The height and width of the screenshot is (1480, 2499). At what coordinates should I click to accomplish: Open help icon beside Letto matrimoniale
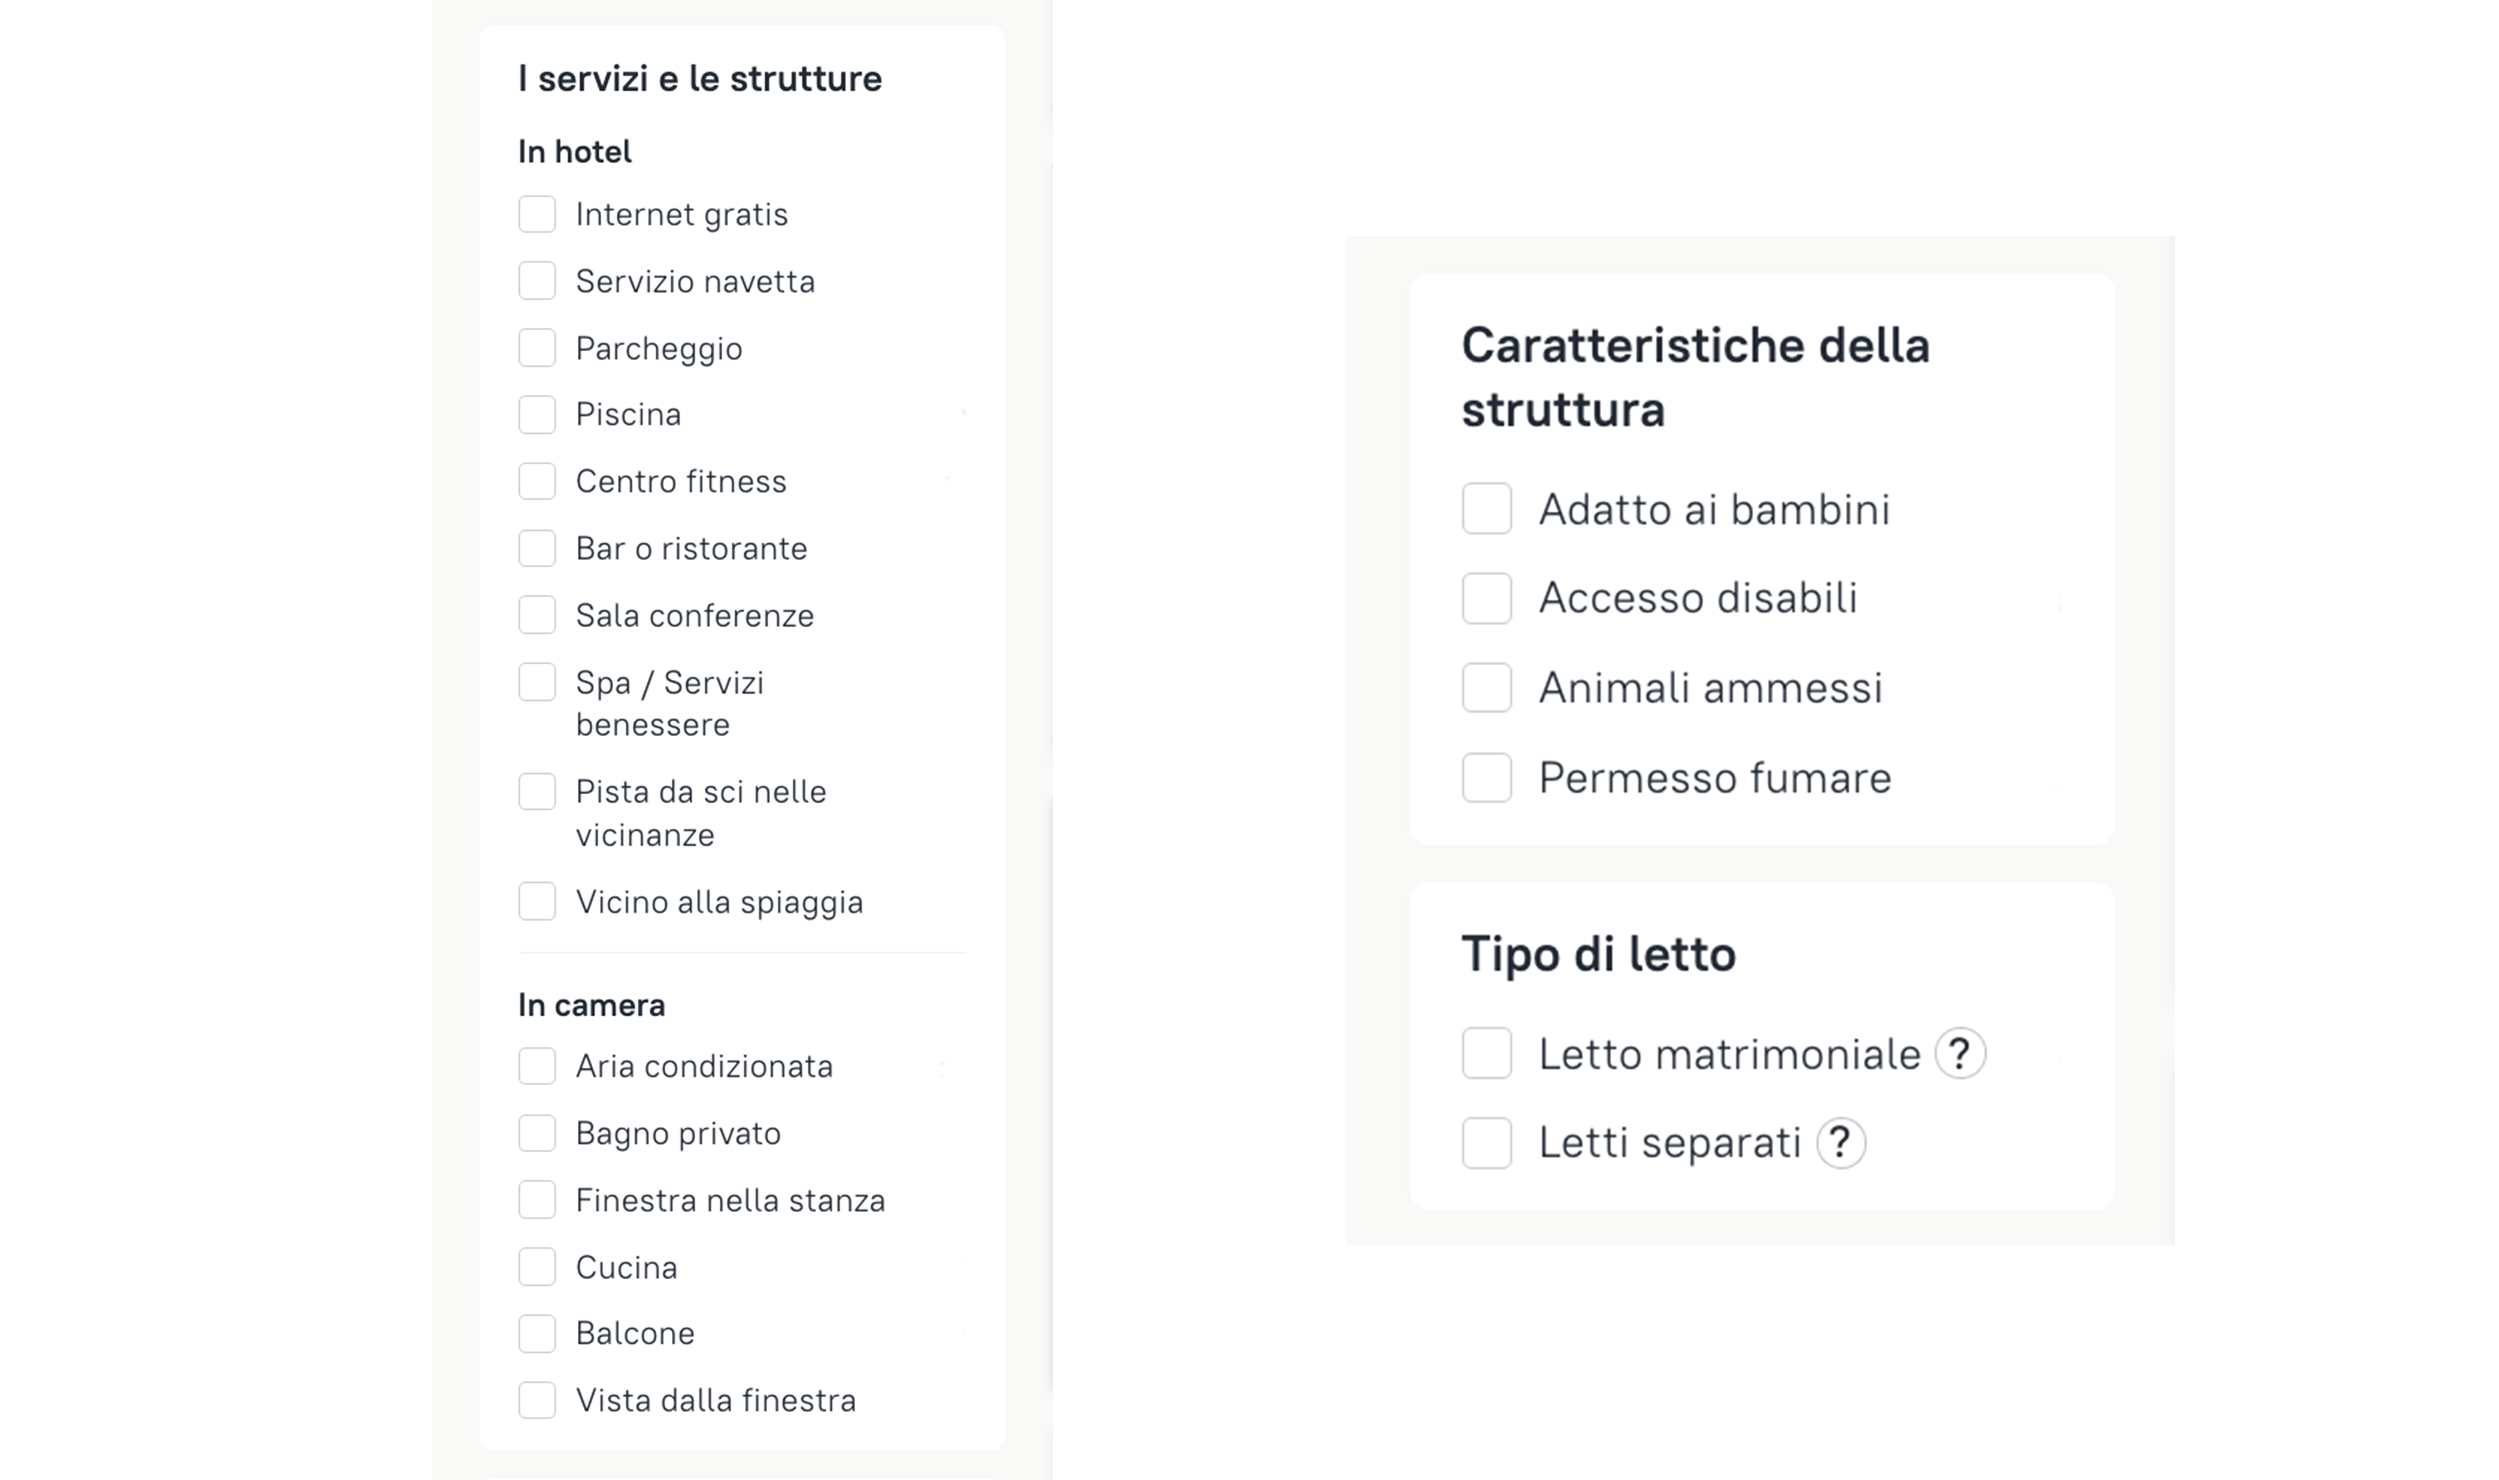click(x=1959, y=1053)
